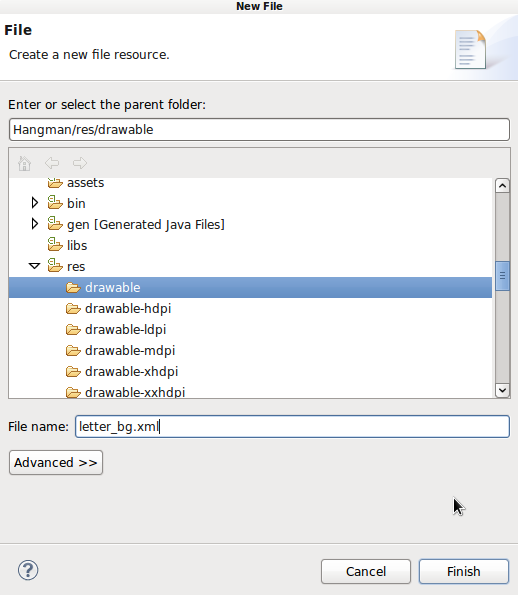The width and height of the screenshot is (518, 595).
Task: Click the File name input field
Action: click(x=292, y=427)
